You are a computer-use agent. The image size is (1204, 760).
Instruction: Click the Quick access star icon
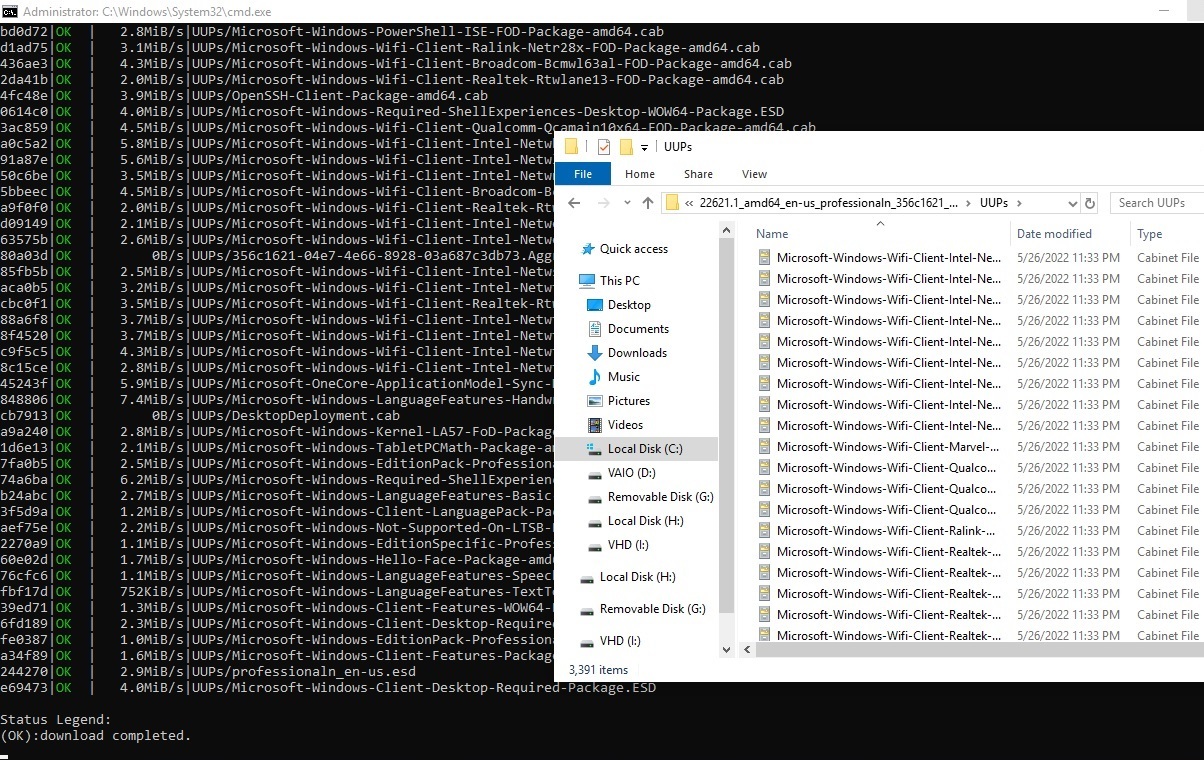coord(587,249)
